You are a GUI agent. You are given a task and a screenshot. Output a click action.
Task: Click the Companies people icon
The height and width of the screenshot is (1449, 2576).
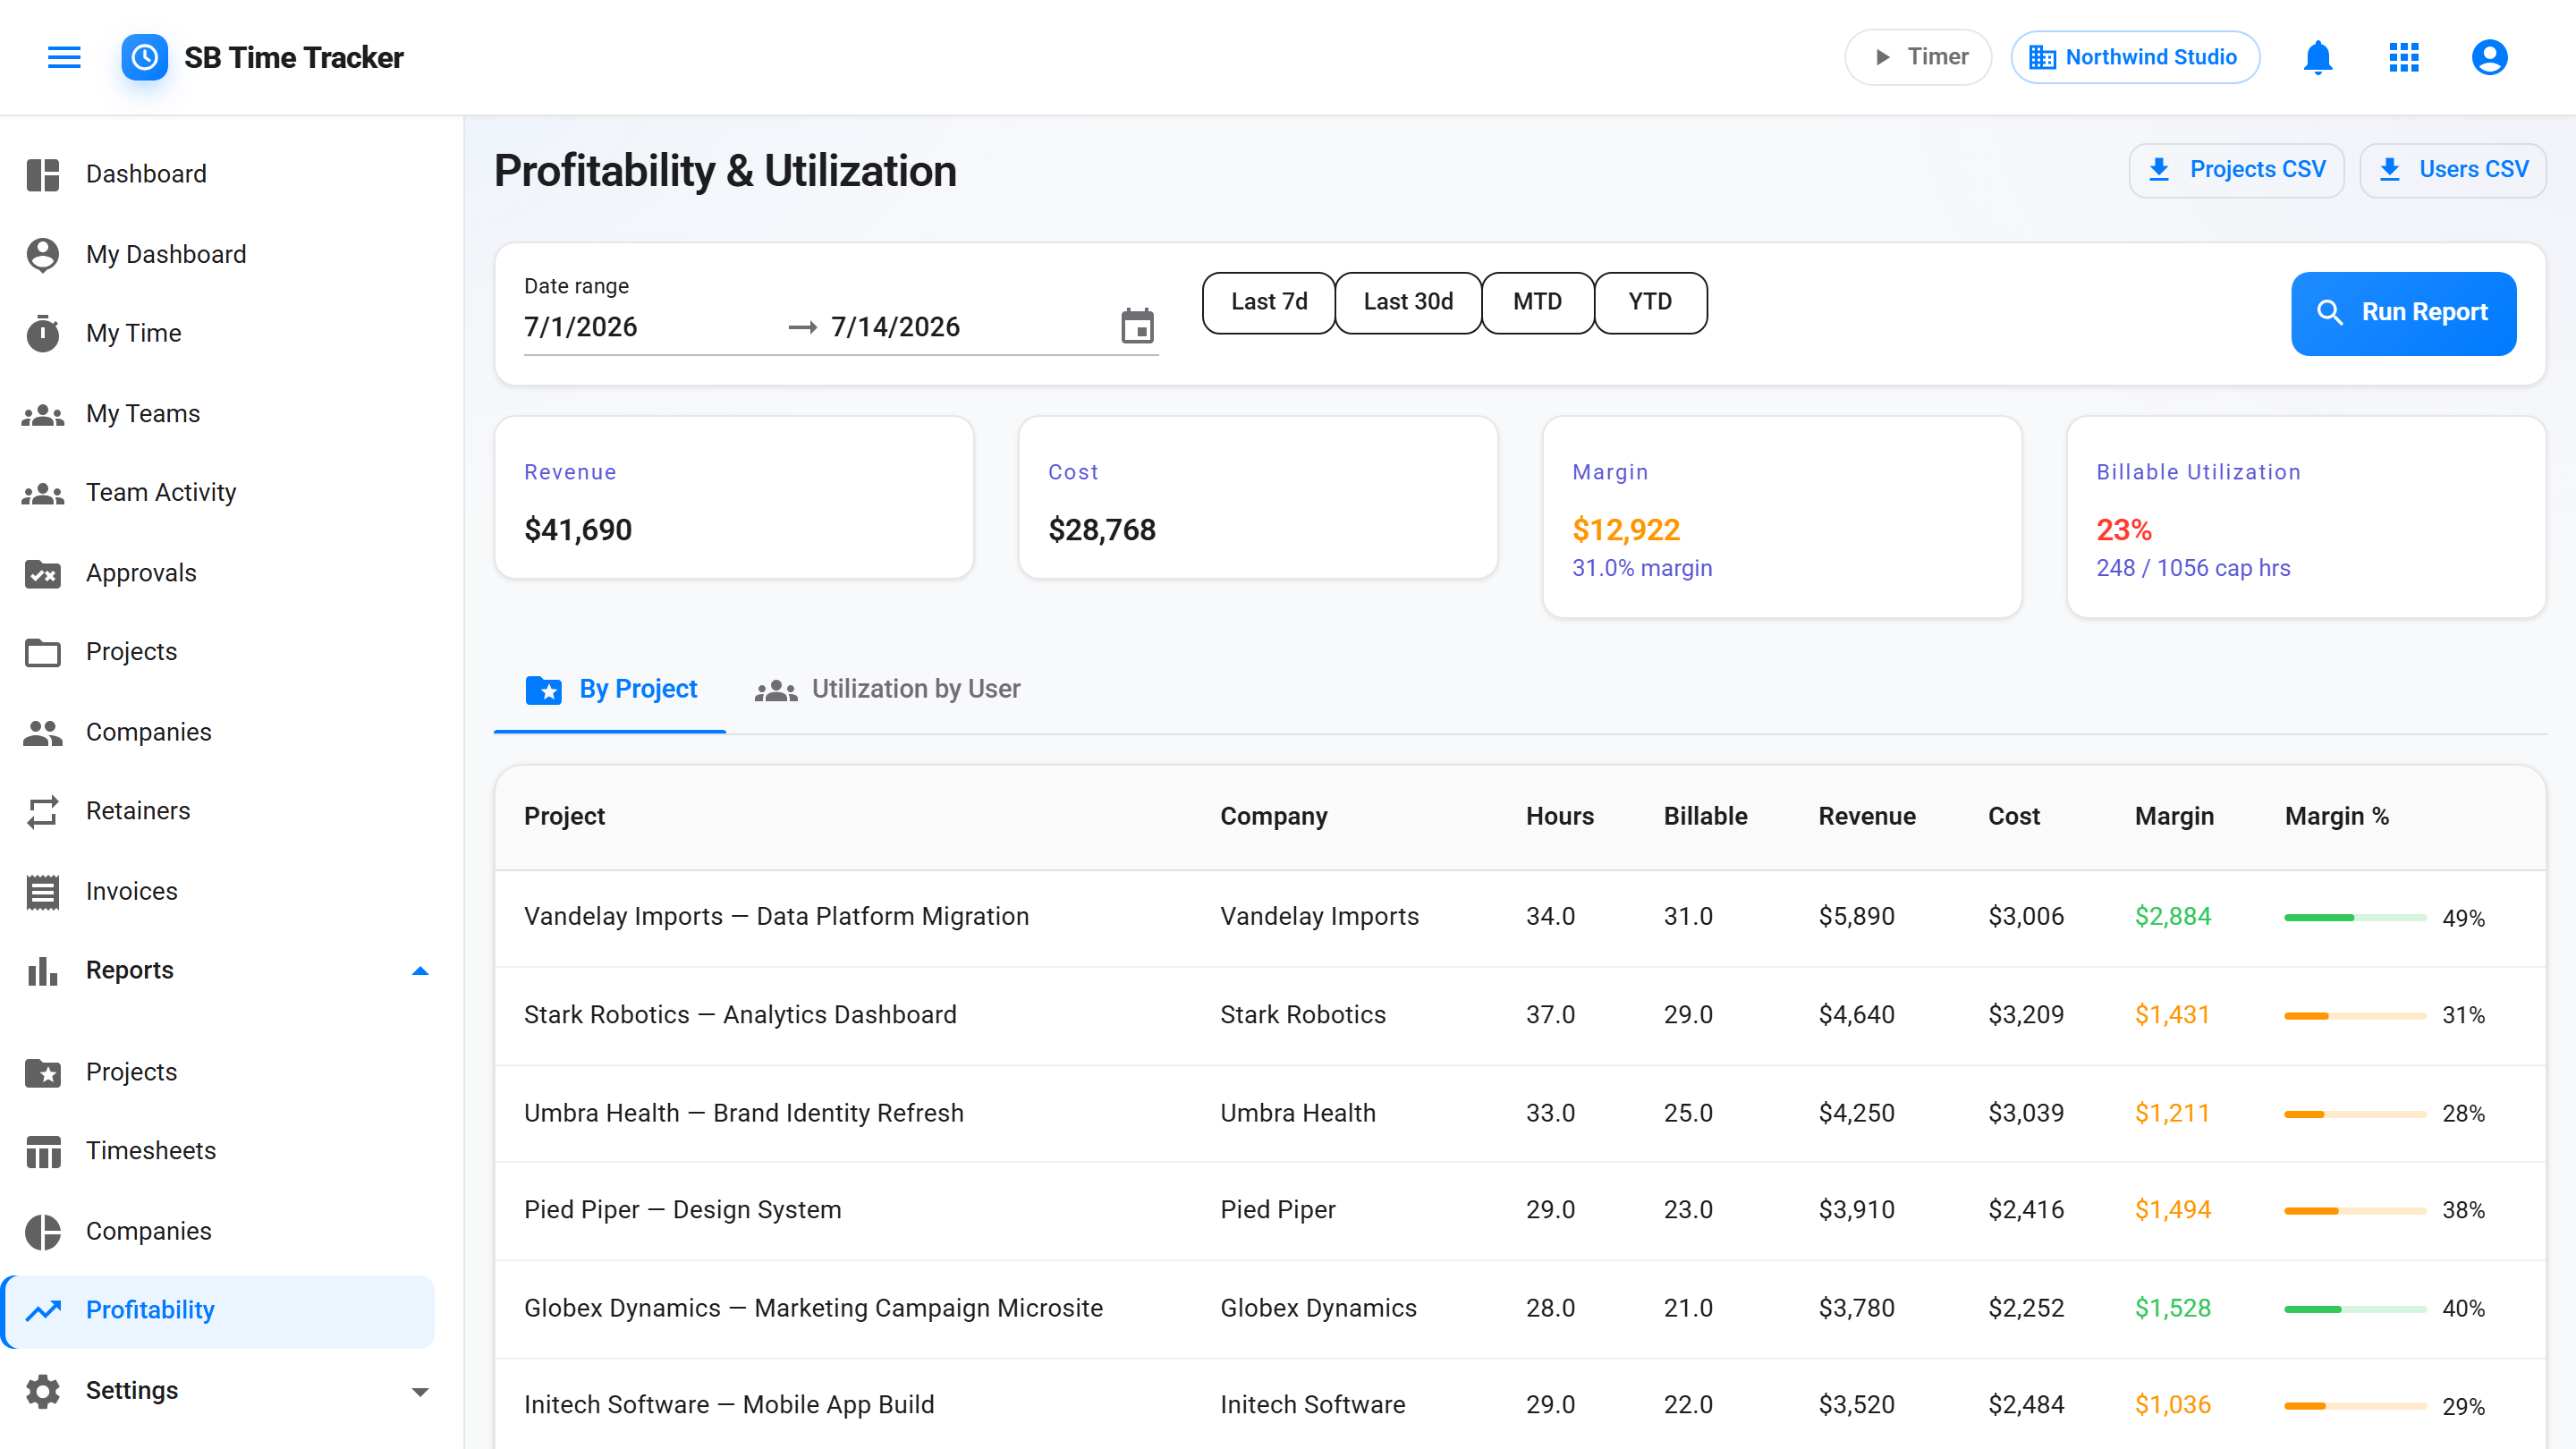(x=43, y=732)
